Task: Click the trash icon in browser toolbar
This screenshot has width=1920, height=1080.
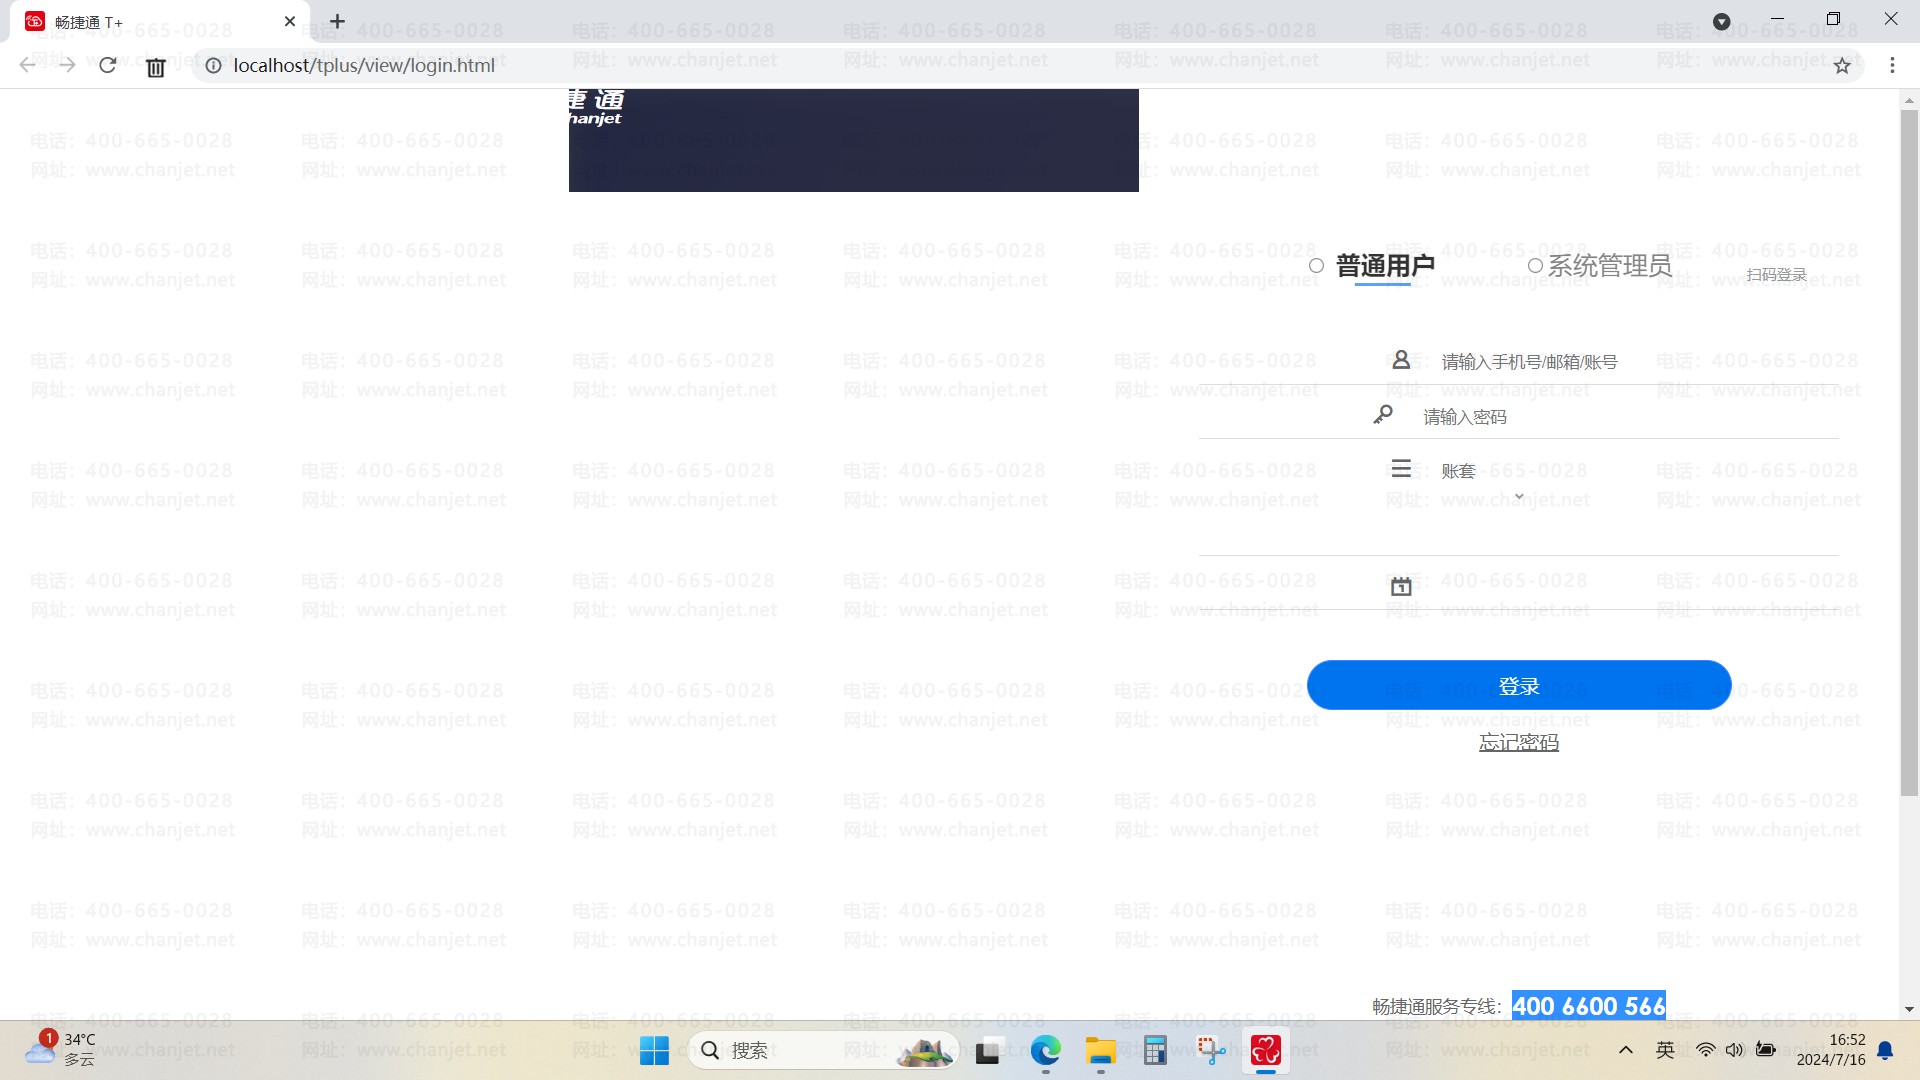Action: click(155, 67)
